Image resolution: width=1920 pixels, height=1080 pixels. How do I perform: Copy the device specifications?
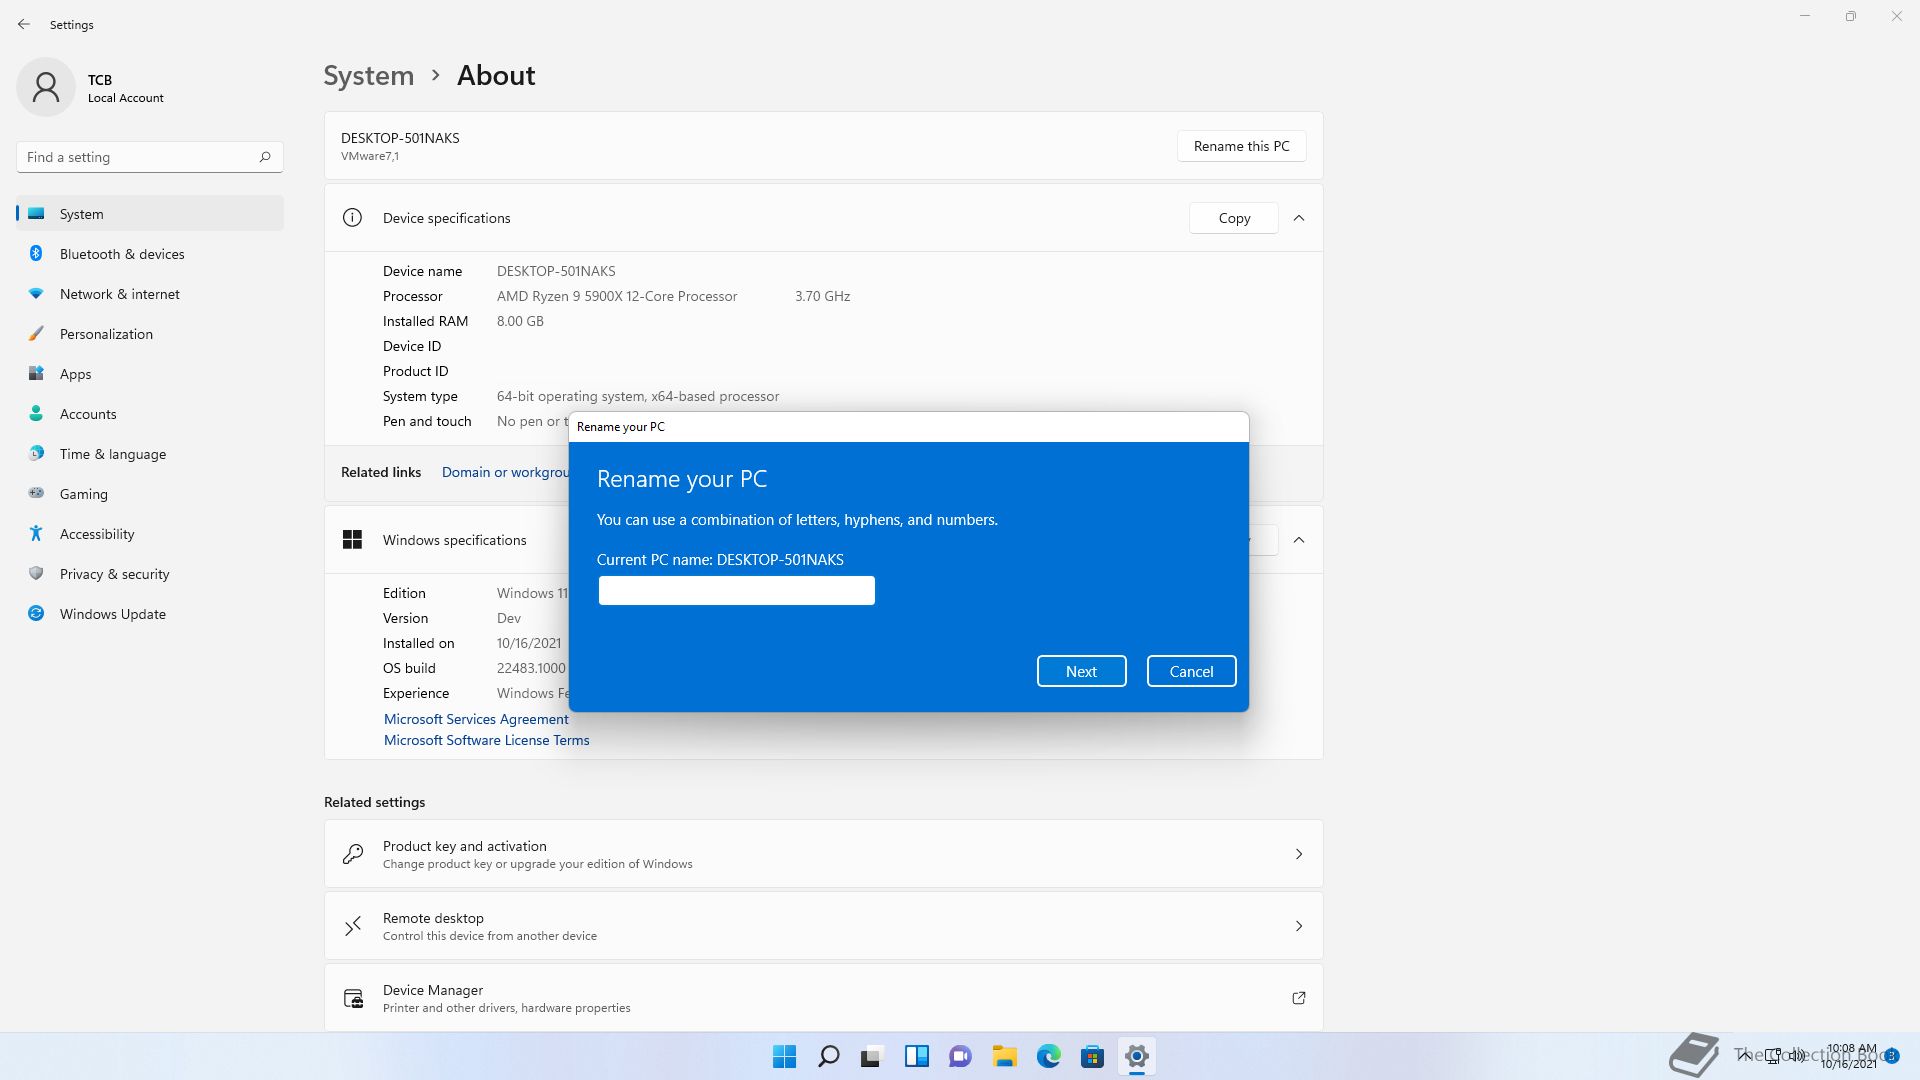tap(1234, 218)
